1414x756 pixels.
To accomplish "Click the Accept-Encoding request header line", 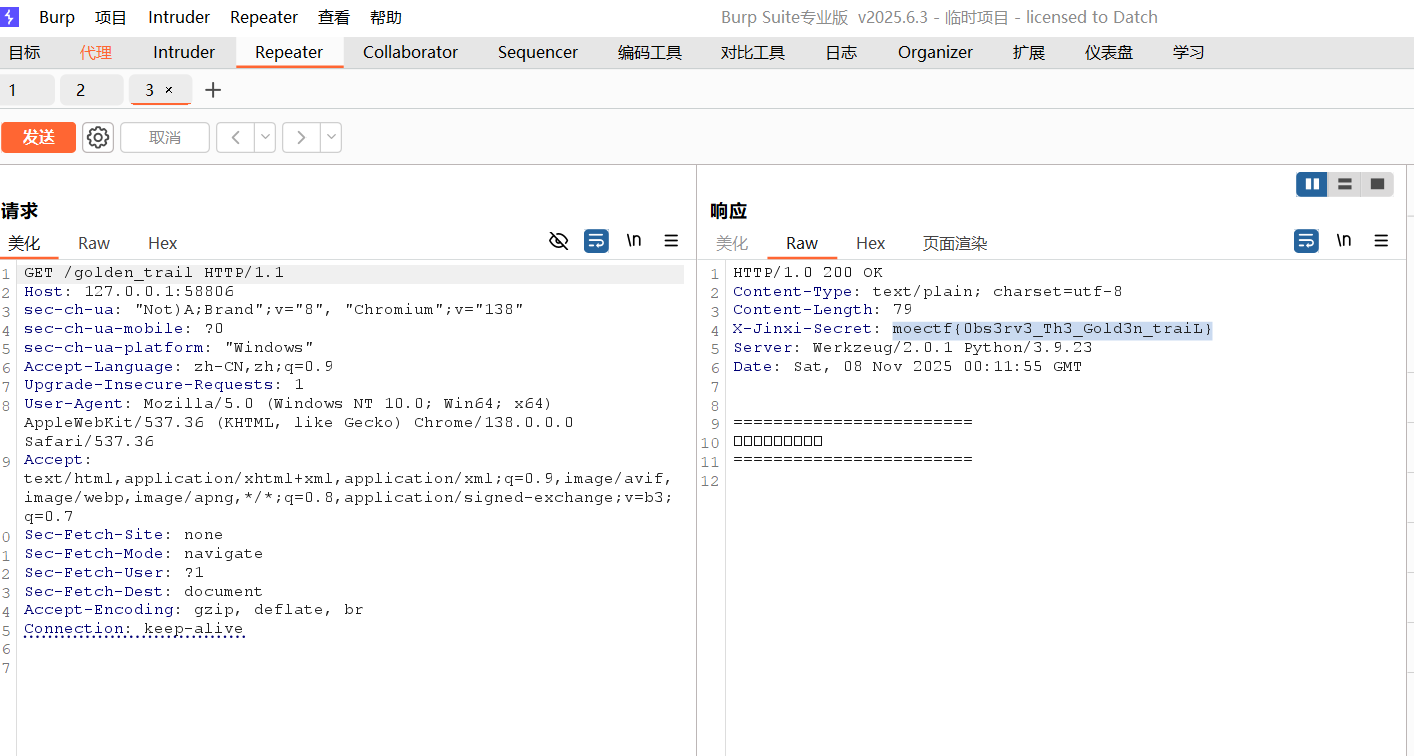I will pyautogui.click(x=194, y=610).
